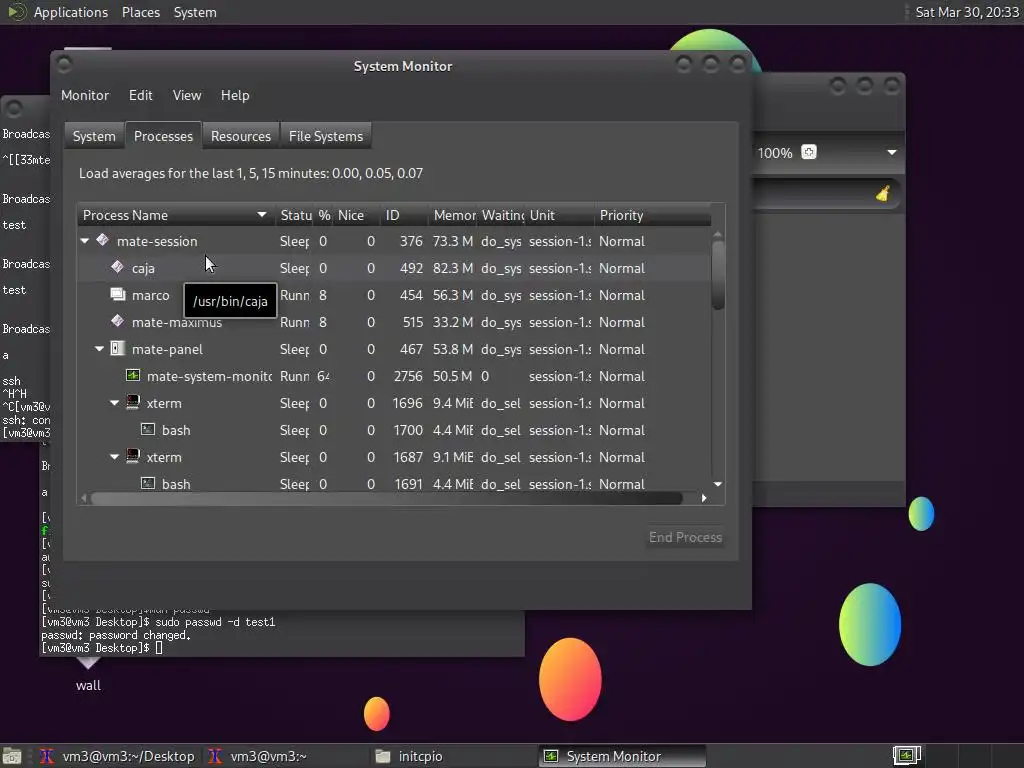
Task: Open the Places menu in top panel
Action: (140, 12)
